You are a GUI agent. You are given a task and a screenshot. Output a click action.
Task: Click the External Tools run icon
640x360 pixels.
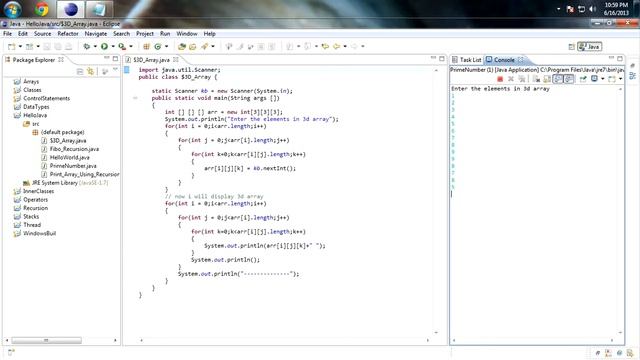tap(122, 47)
